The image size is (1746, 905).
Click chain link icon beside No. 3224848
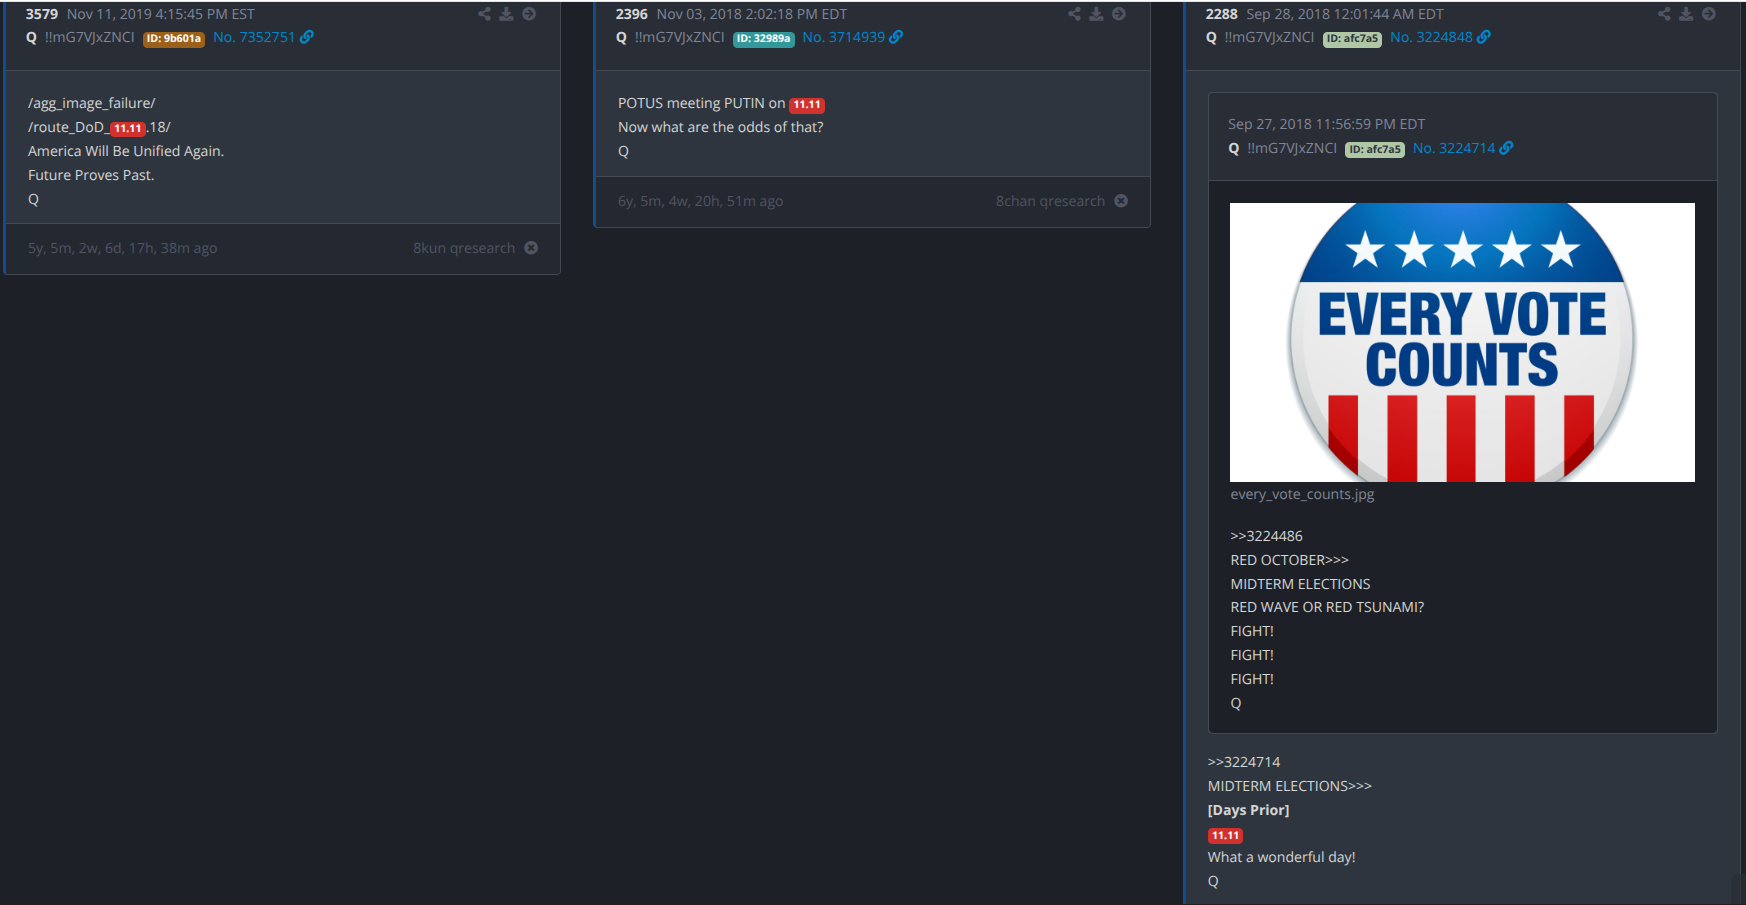pos(1484,37)
